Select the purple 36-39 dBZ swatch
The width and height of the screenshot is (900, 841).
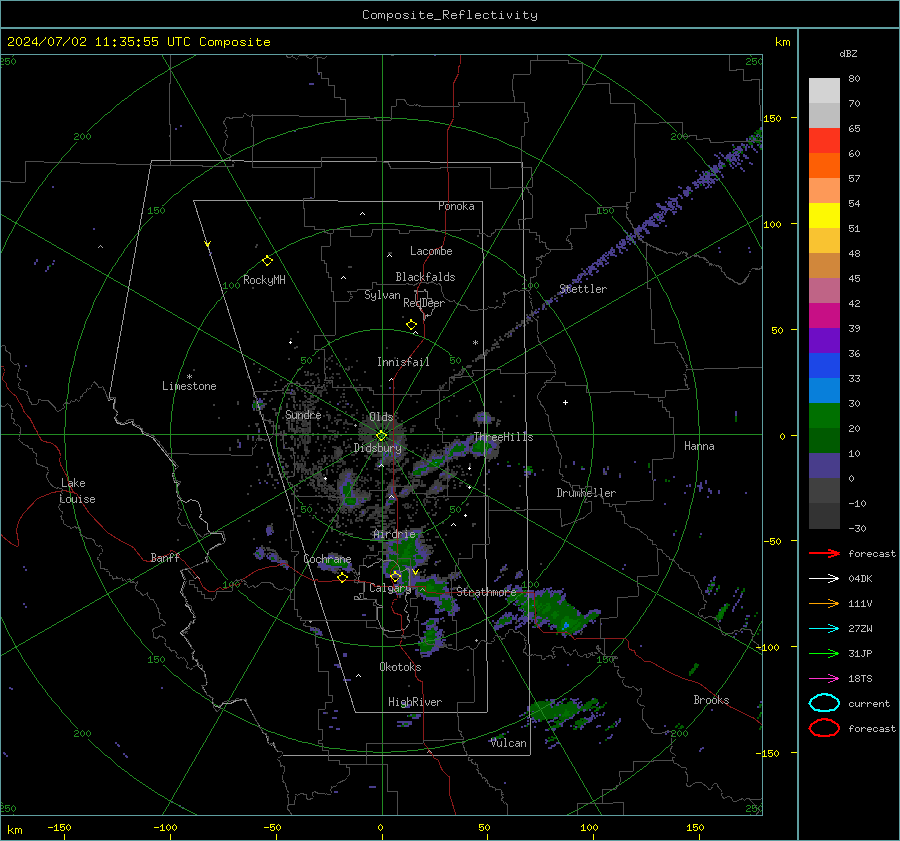click(x=824, y=340)
